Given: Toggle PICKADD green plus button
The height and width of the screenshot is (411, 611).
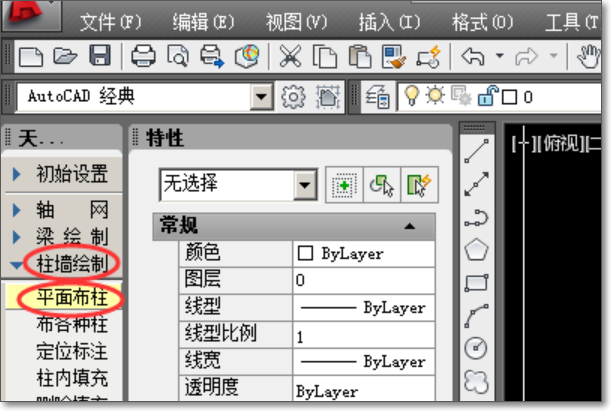Looking at the screenshot, I should pyautogui.click(x=344, y=185).
